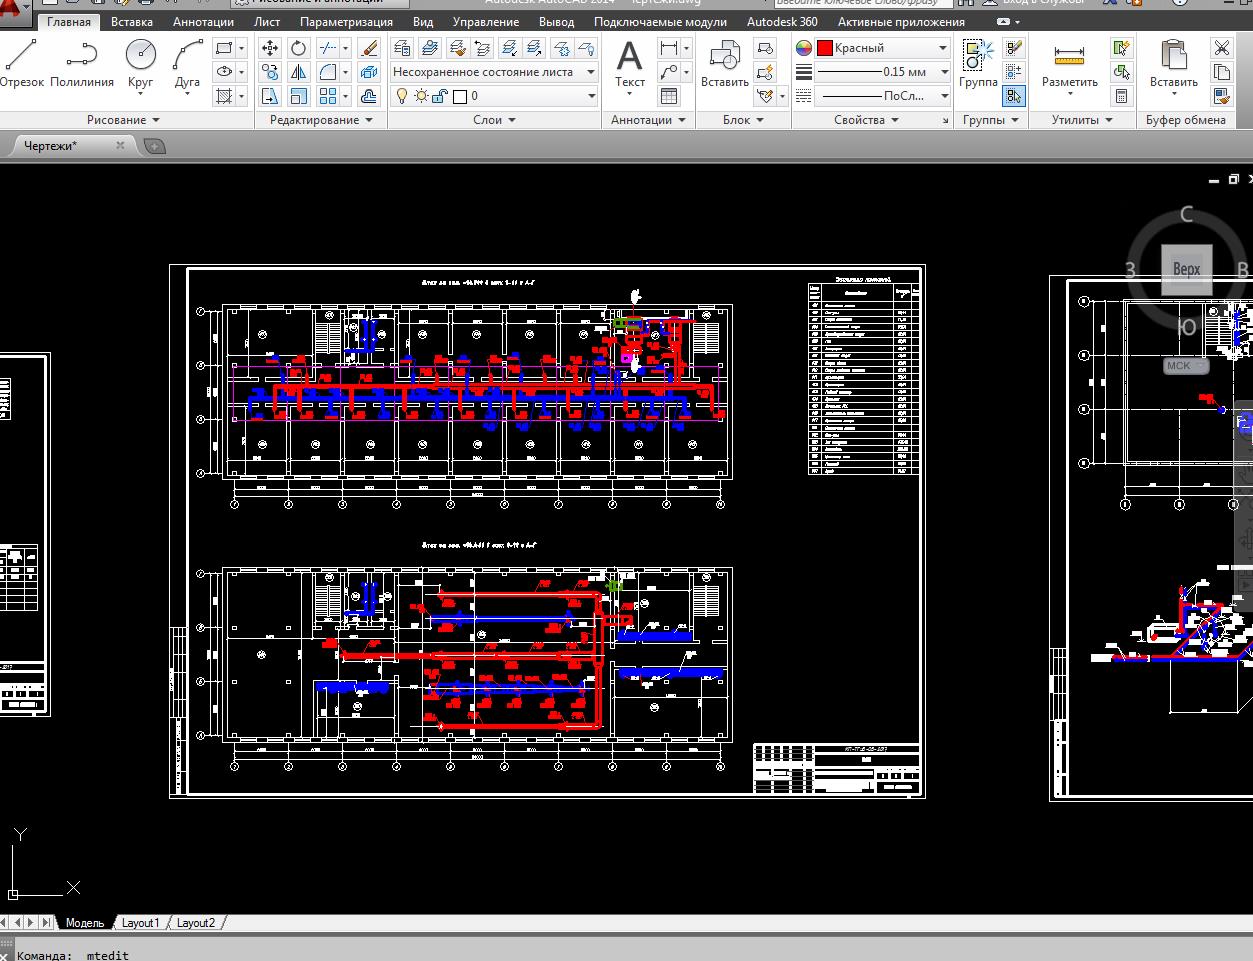Viewport: 1253px width, 961px height.
Task: Open layer state dropdown Несохраненное состояние листа
Action: click(x=494, y=72)
